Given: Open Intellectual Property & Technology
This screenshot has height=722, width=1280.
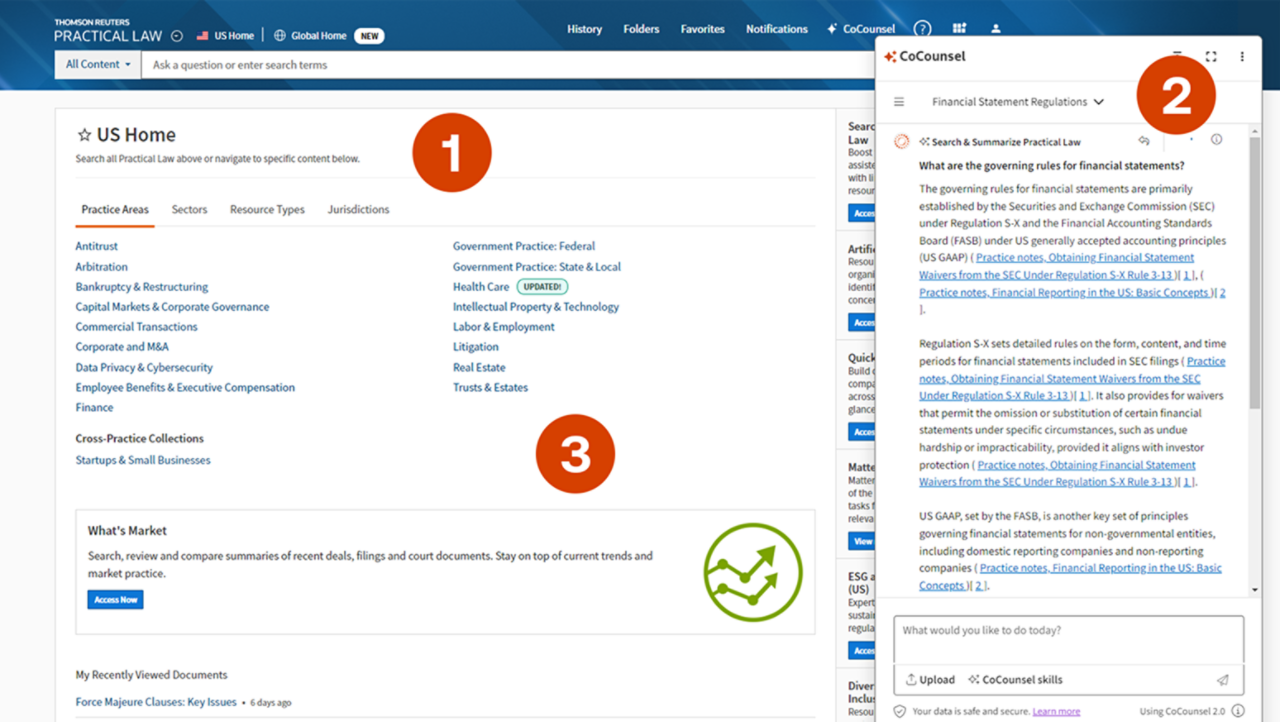Looking at the screenshot, I should click(x=536, y=307).
